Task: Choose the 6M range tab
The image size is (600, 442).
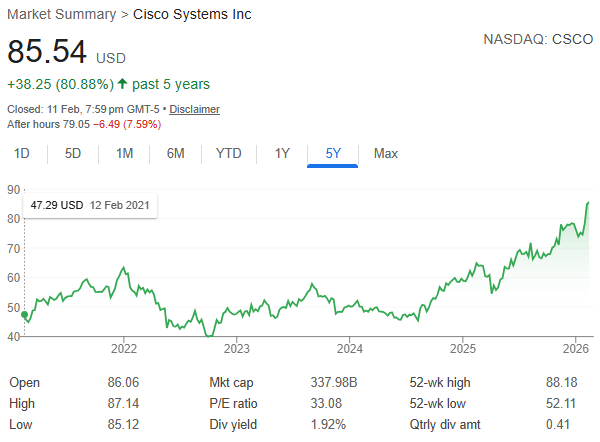Action: tap(176, 153)
